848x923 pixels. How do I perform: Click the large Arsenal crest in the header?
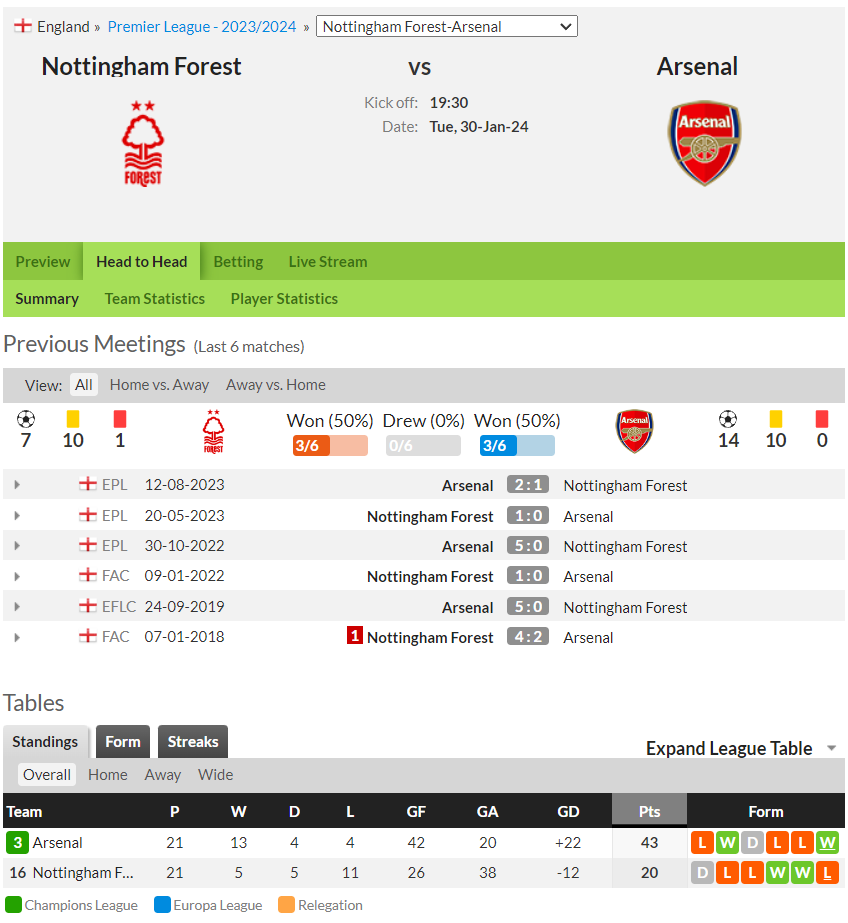704,143
